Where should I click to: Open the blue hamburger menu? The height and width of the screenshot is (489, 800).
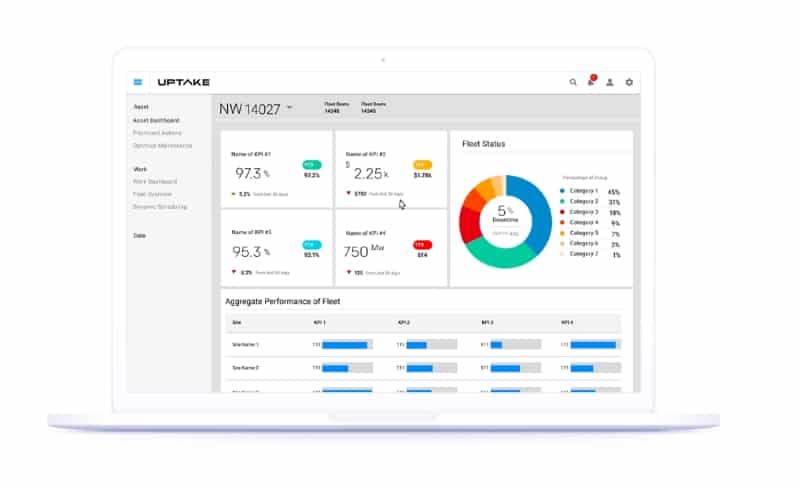pyautogui.click(x=138, y=82)
